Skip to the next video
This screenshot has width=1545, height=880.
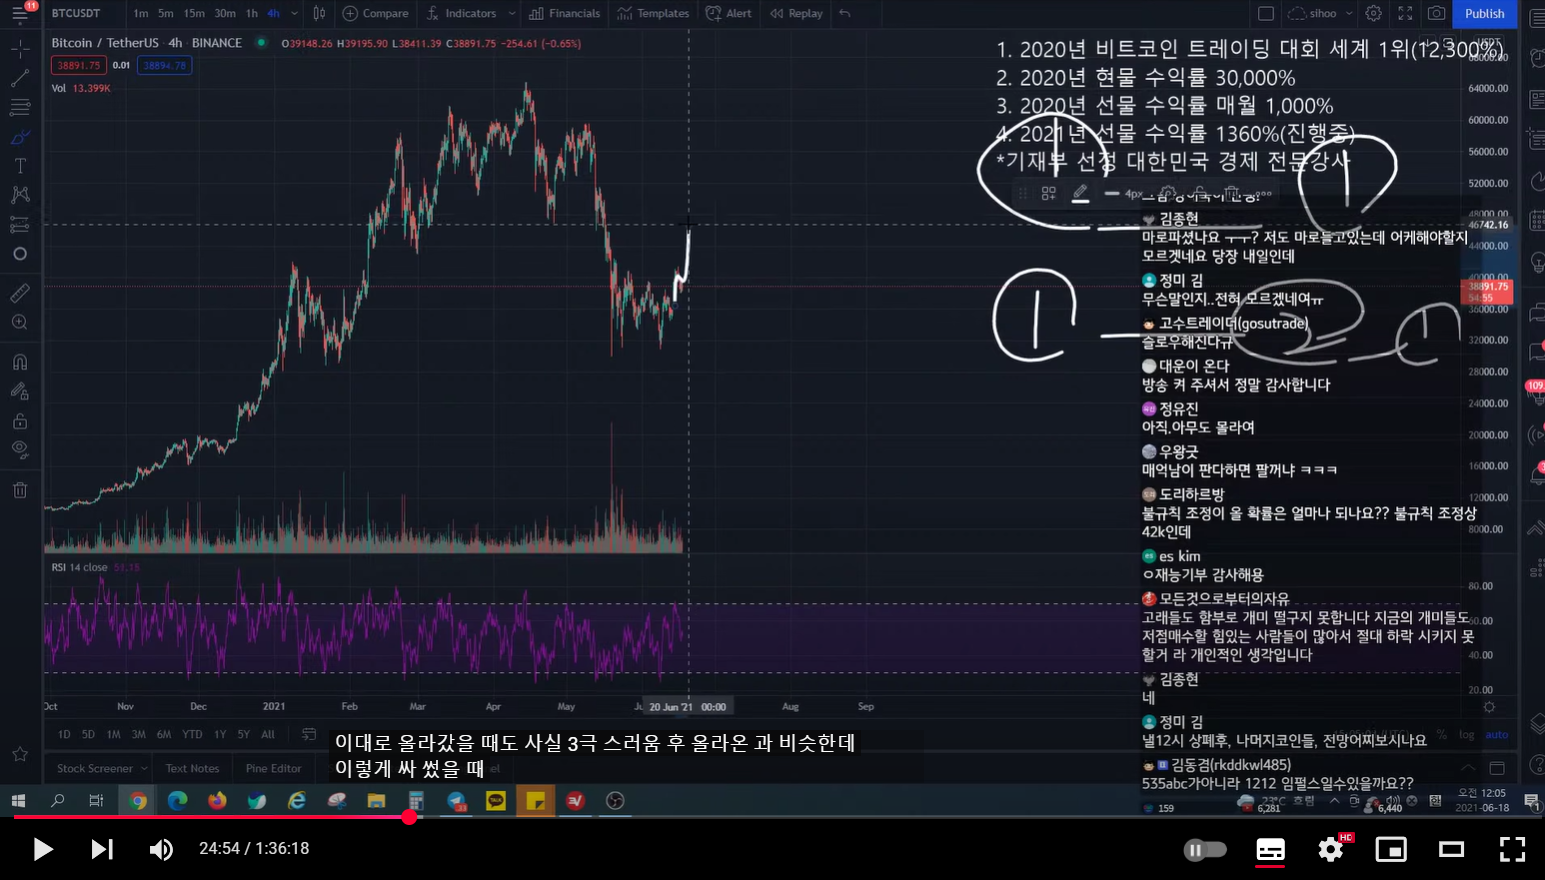tap(102, 849)
